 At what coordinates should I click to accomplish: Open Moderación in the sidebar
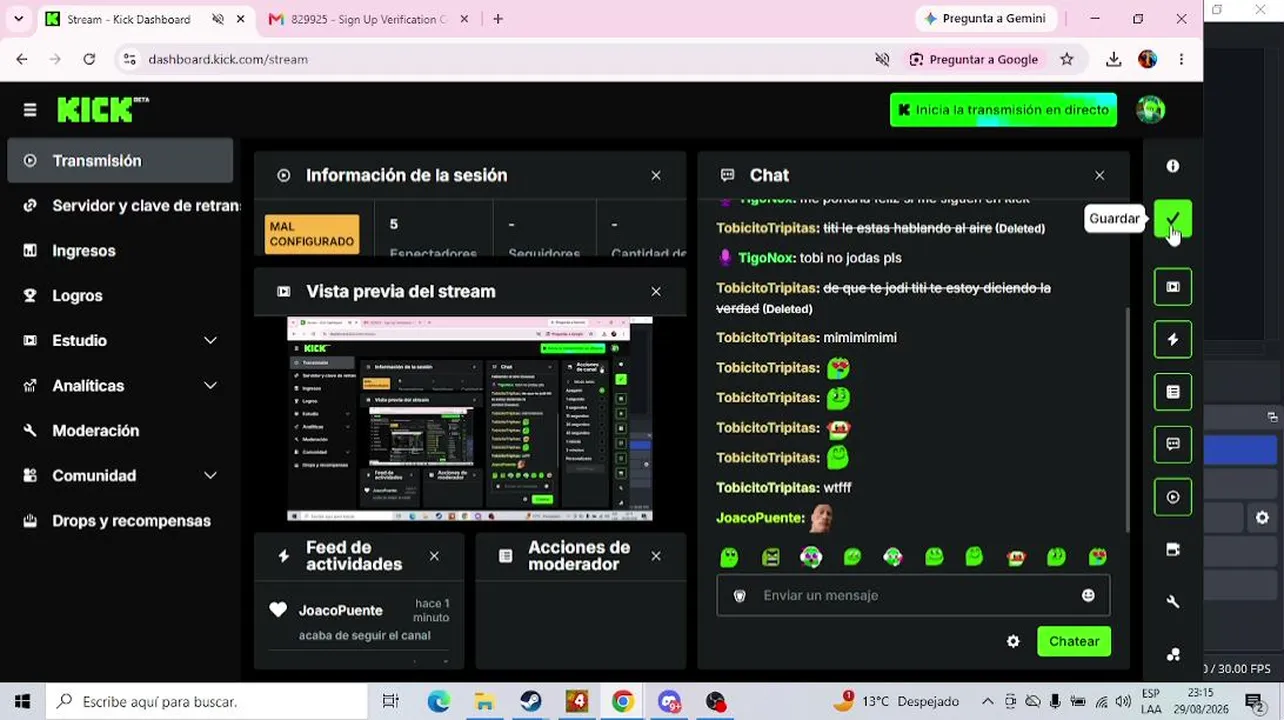coord(120,430)
